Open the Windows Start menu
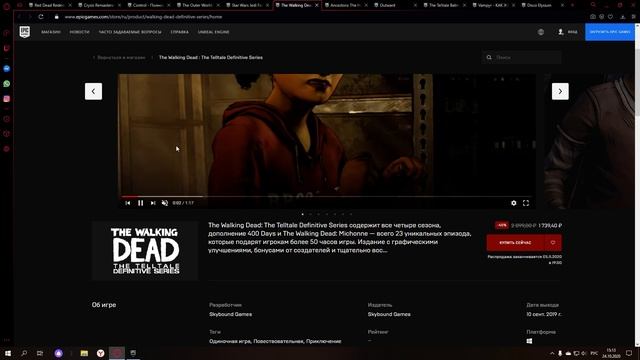This screenshot has width=640, height=360. [8, 353]
